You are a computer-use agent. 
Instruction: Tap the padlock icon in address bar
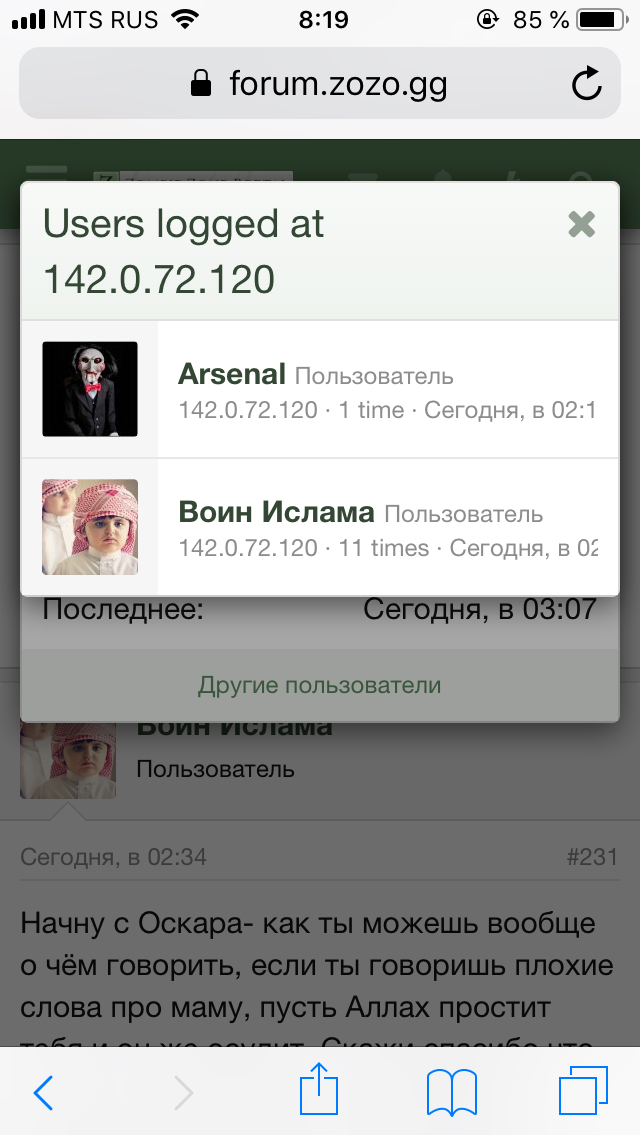[x=201, y=83]
